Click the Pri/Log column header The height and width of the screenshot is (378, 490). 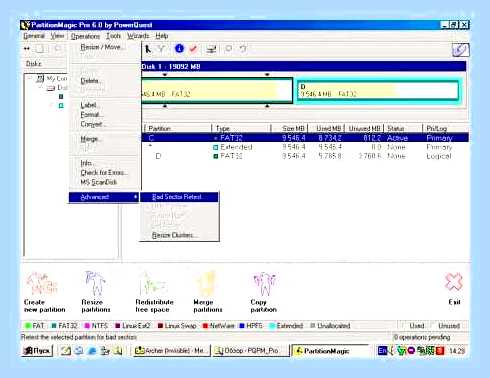click(x=446, y=128)
